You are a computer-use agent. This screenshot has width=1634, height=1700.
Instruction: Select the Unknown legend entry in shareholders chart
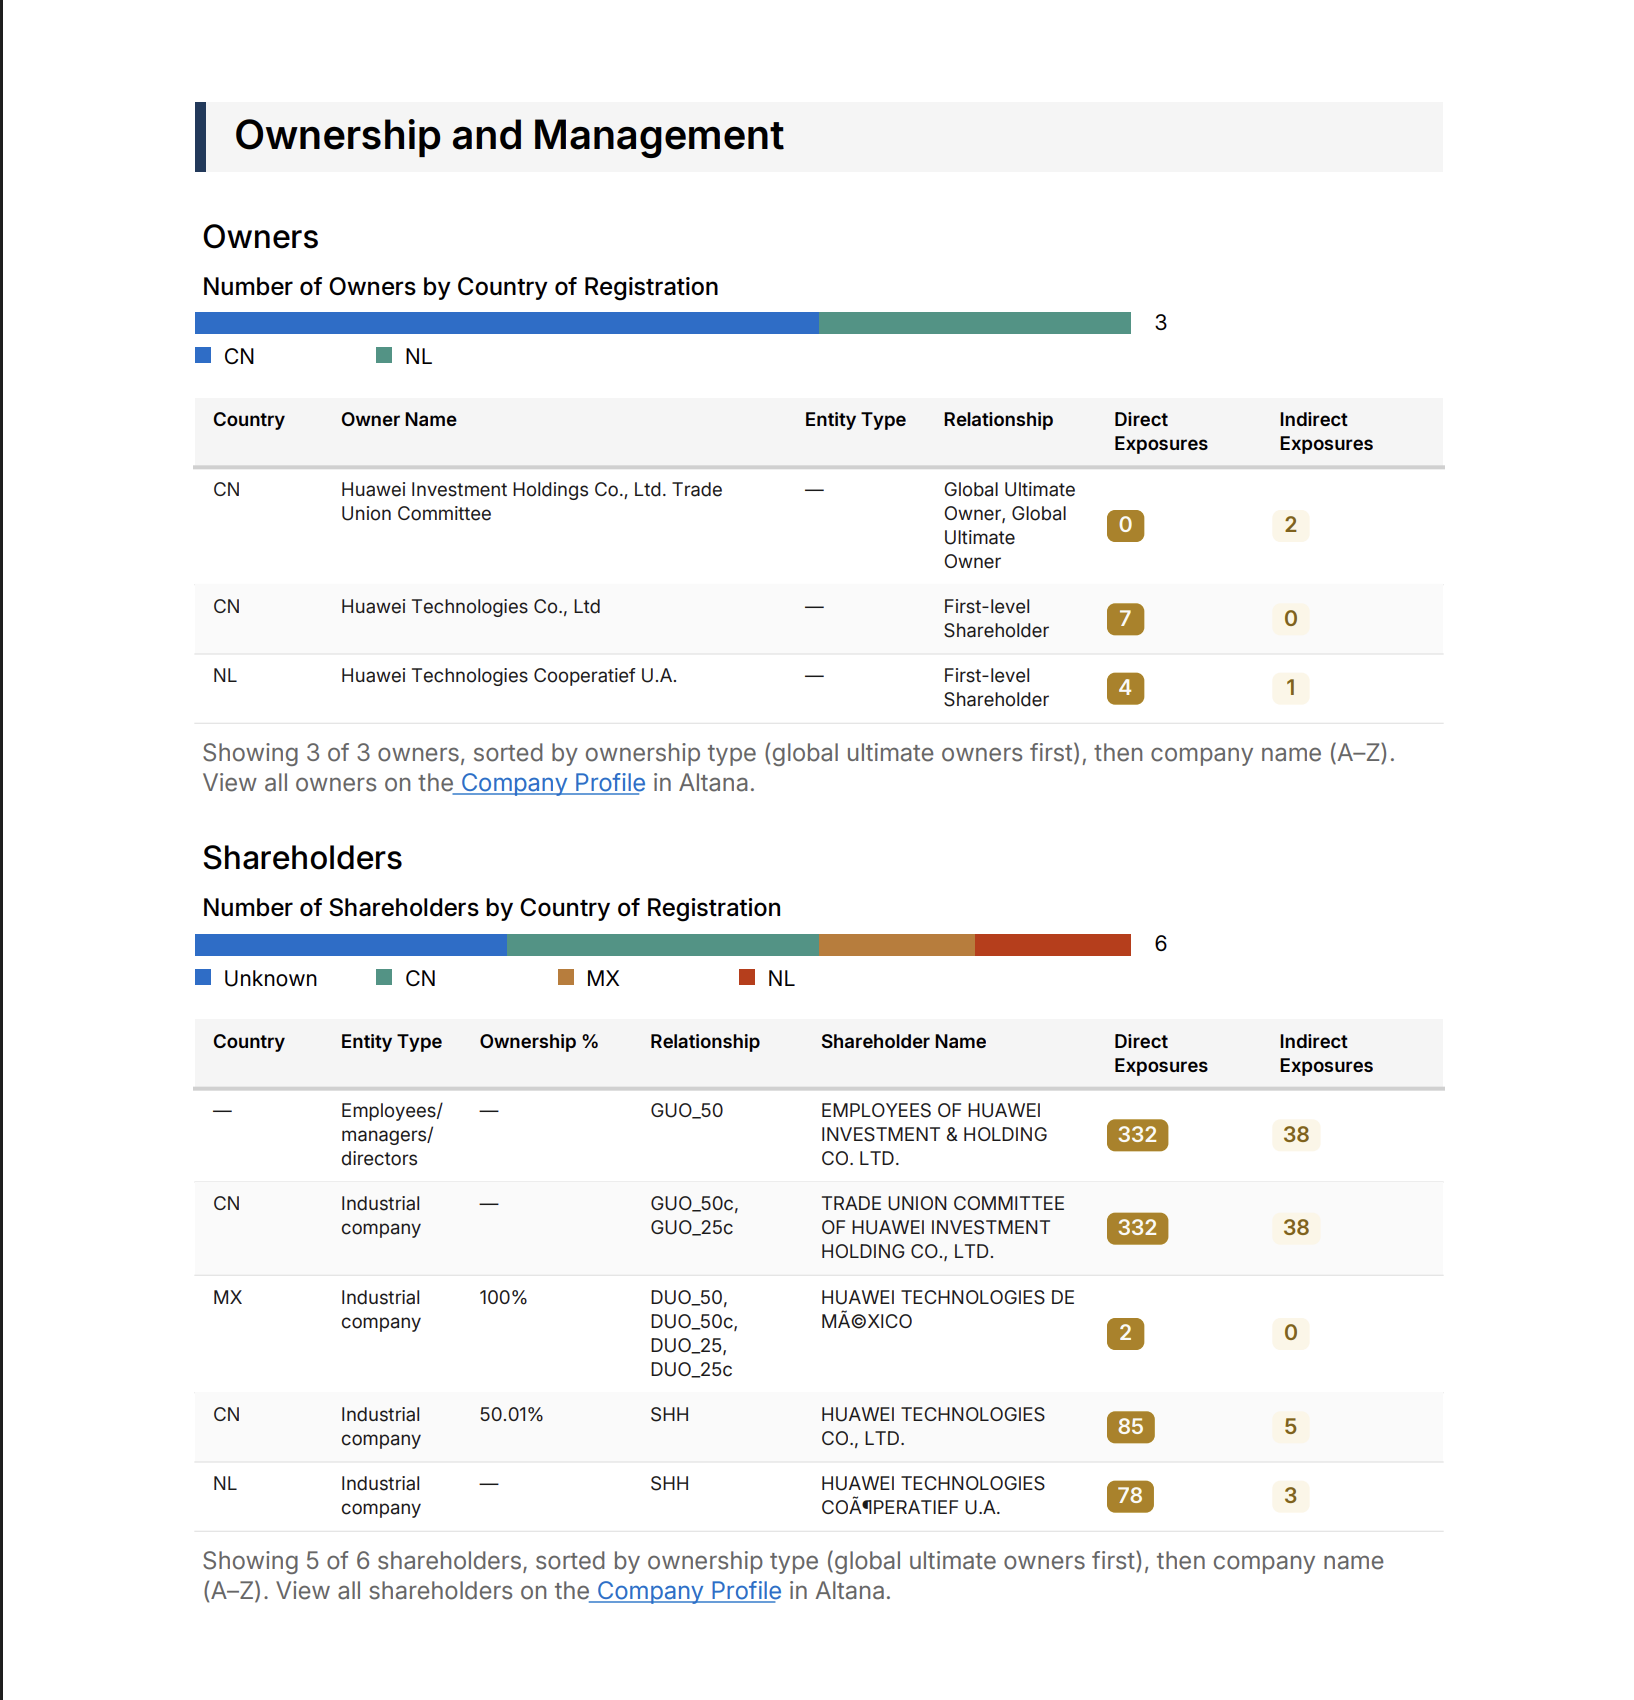[x=256, y=979]
